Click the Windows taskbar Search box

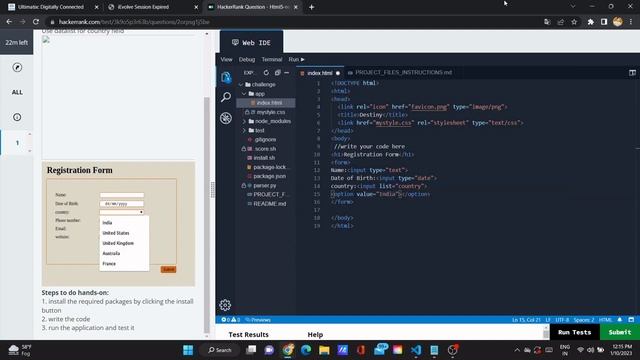coord(220,350)
